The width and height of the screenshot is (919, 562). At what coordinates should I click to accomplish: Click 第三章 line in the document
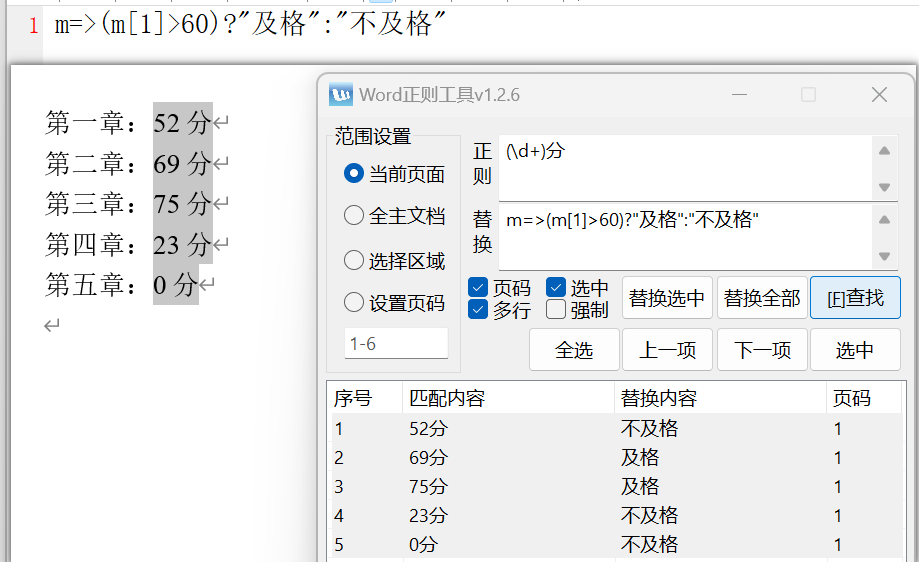point(137,204)
